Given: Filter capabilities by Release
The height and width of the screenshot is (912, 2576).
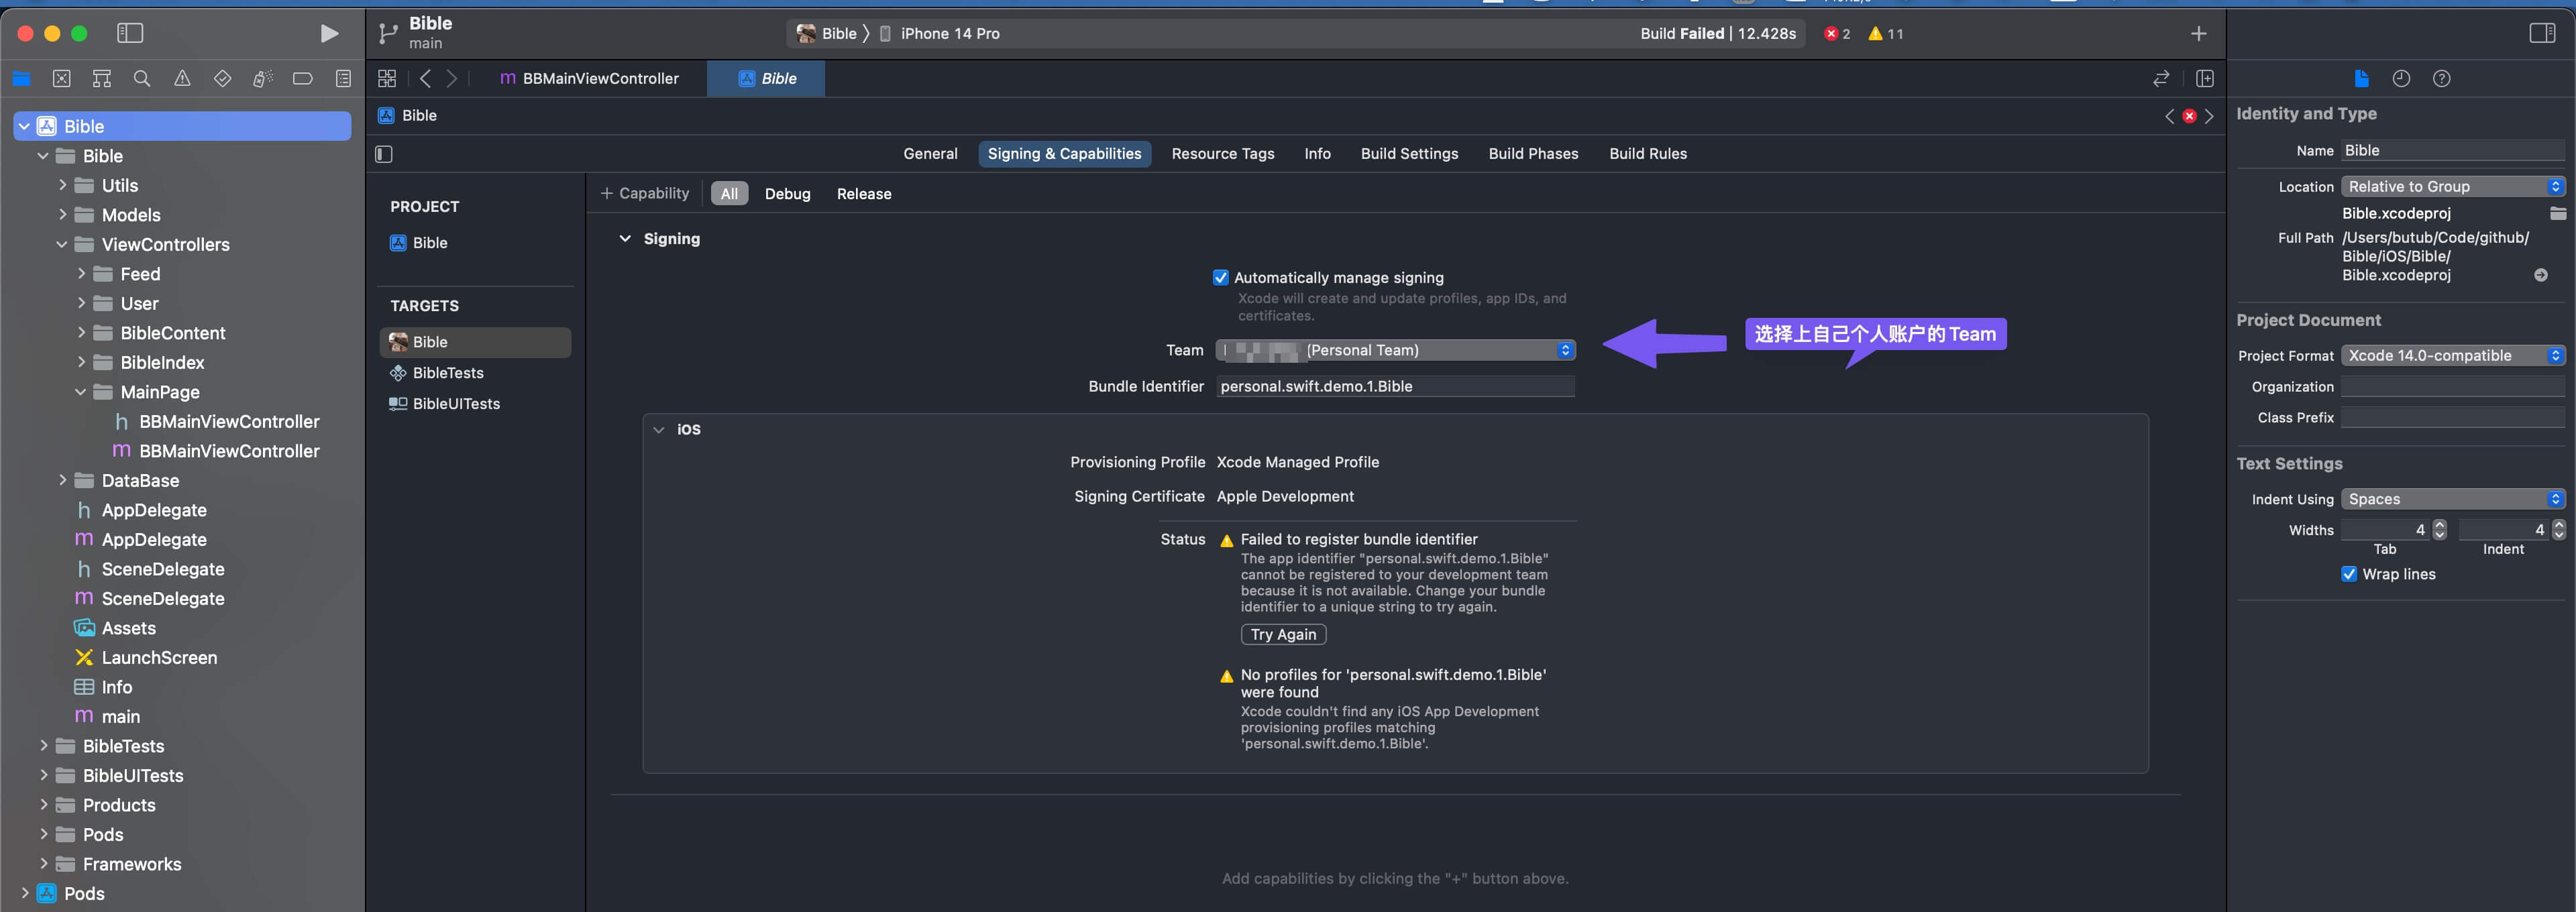Looking at the screenshot, I should coord(863,194).
